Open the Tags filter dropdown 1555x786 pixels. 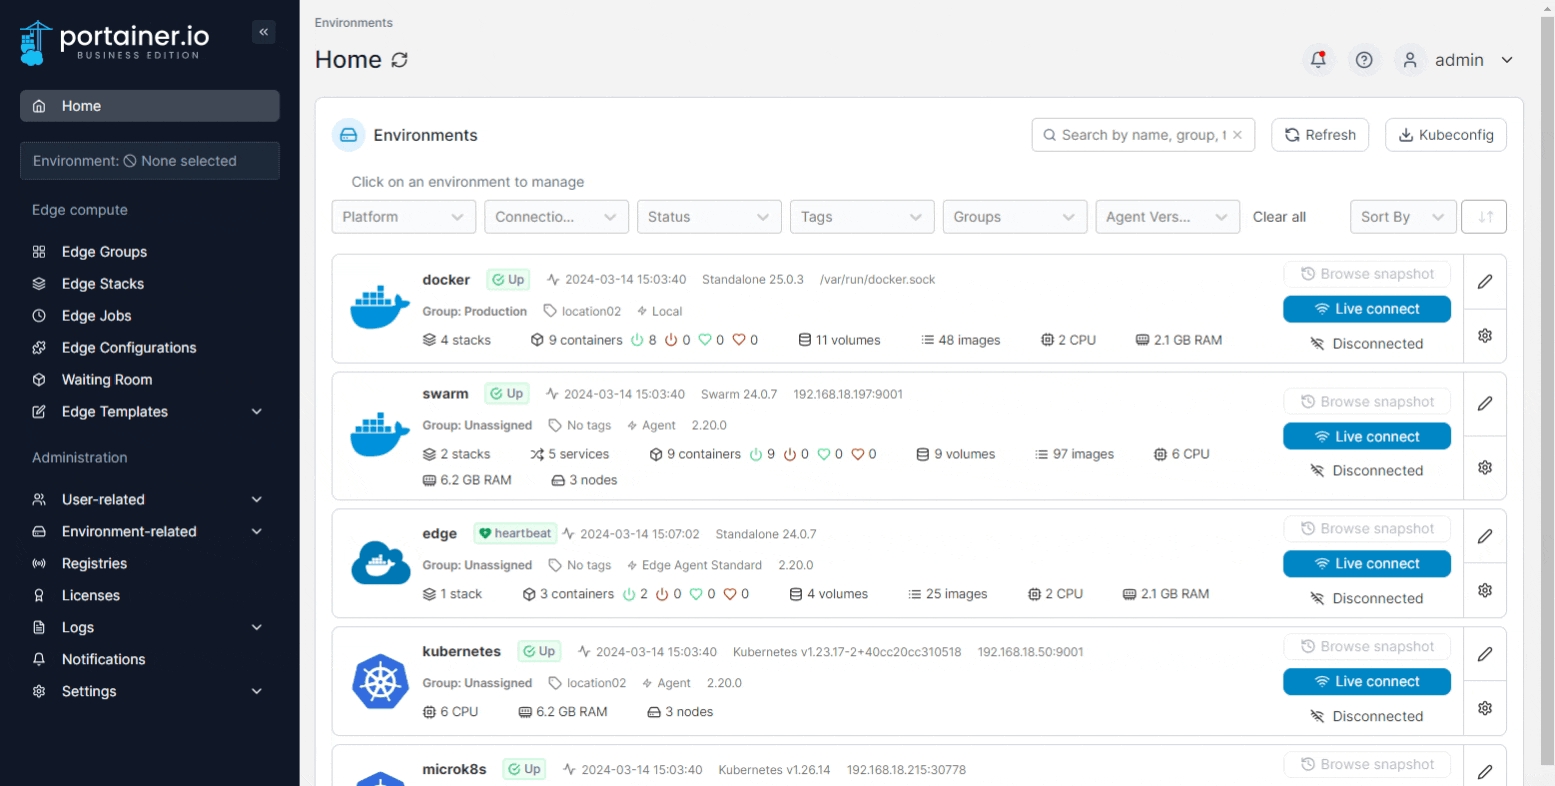pyautogui.click(x=862, y=217)
